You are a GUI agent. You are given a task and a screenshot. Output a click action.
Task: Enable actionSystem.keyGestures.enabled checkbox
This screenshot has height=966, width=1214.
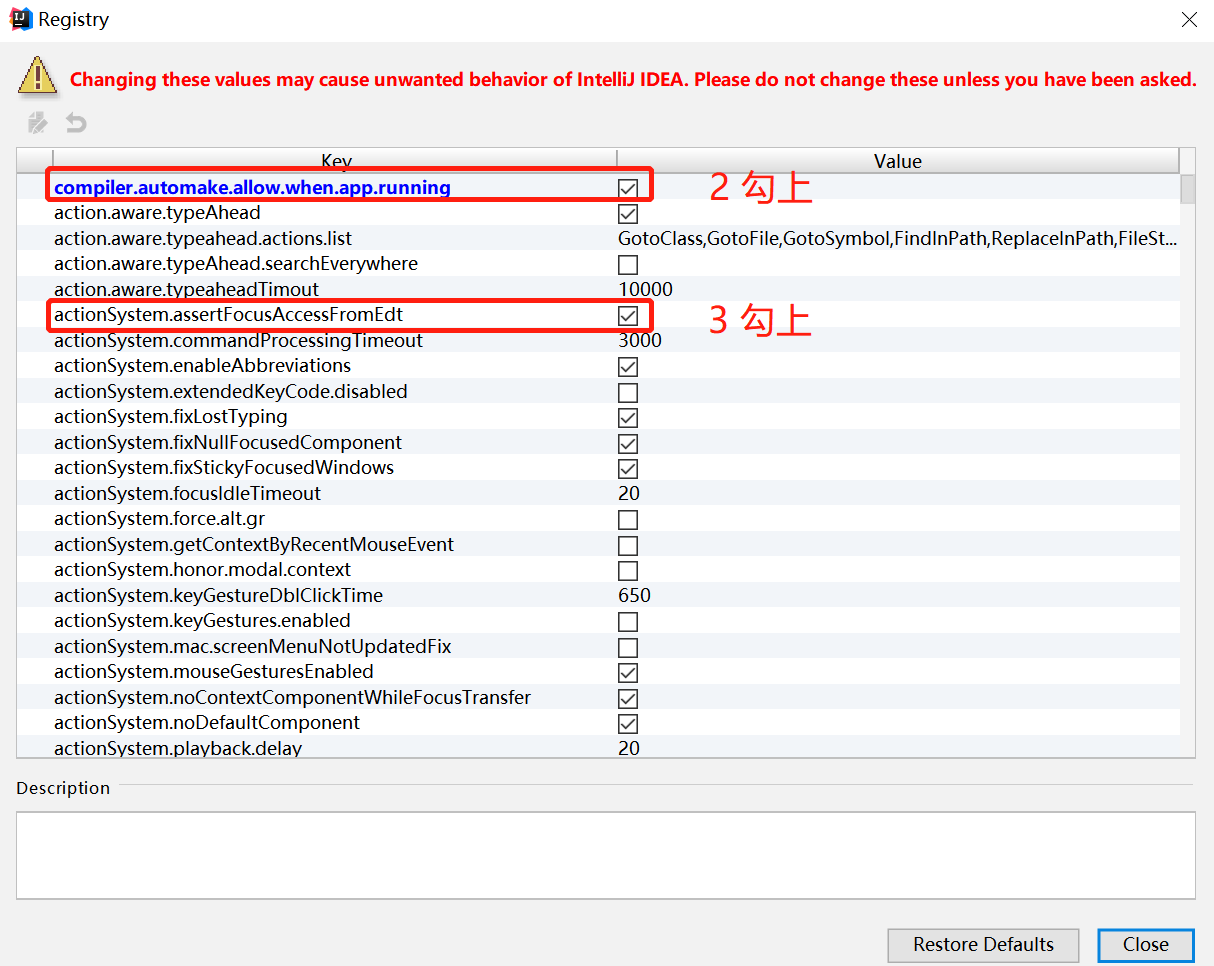628,622
